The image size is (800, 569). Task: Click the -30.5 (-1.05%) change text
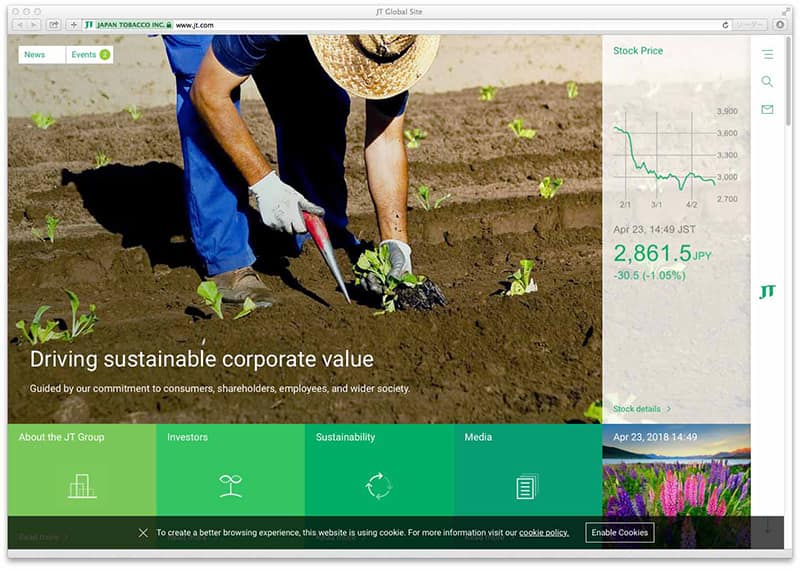click(649, 276)
